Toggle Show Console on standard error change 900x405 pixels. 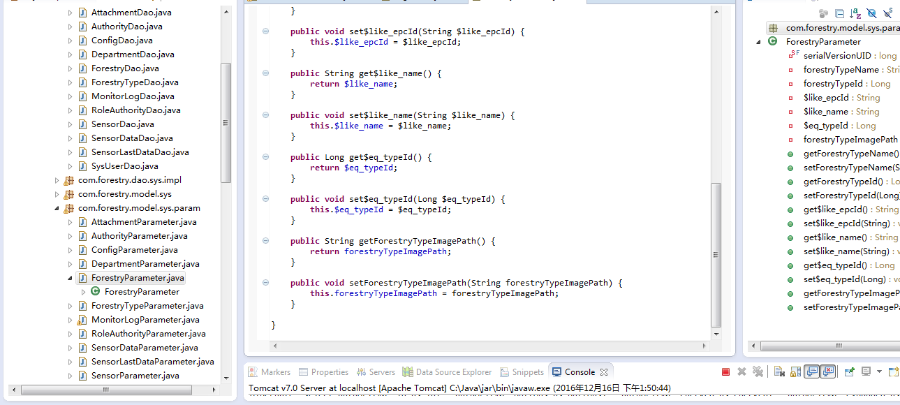pos(827,372)
